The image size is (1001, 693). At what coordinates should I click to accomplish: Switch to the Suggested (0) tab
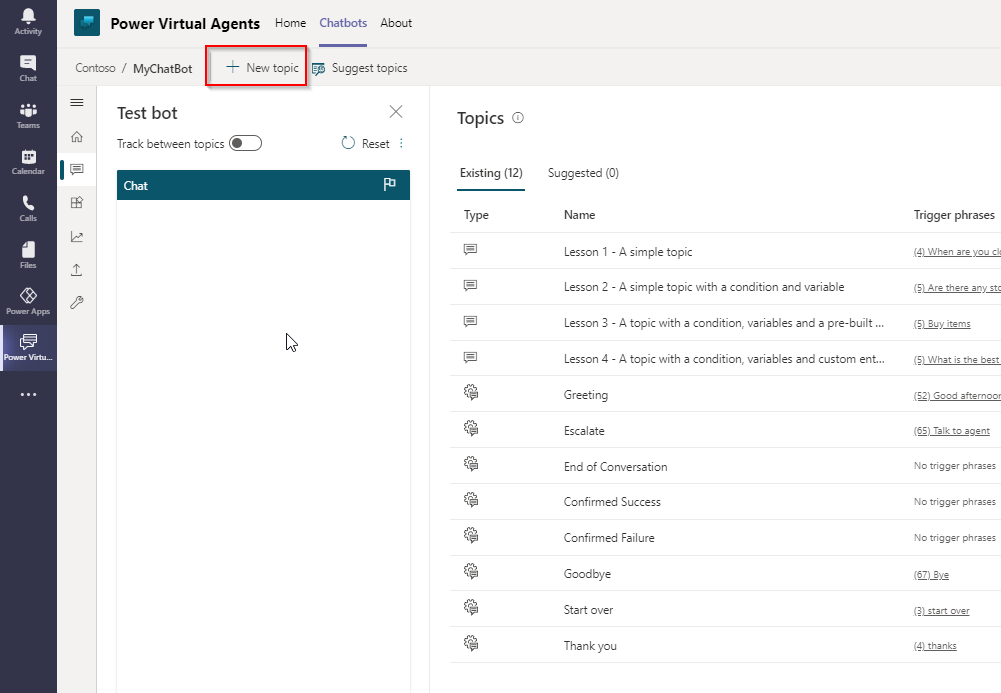click(583, 173)
